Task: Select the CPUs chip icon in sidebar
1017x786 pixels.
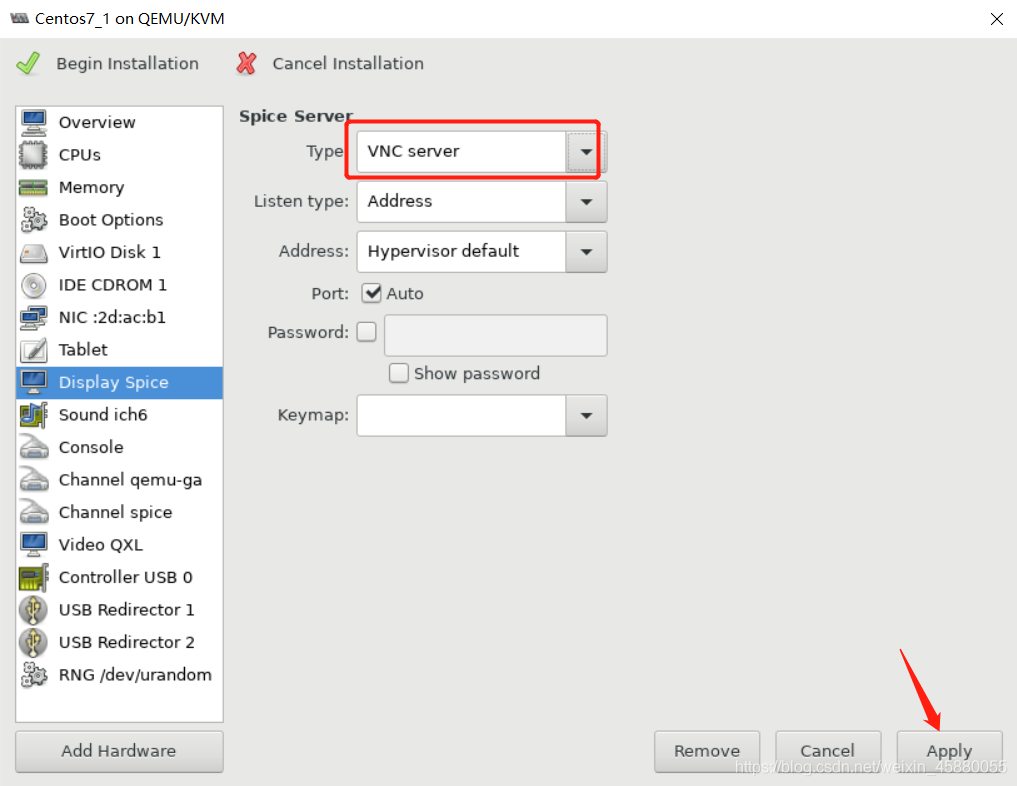Action: coord(33,155)
